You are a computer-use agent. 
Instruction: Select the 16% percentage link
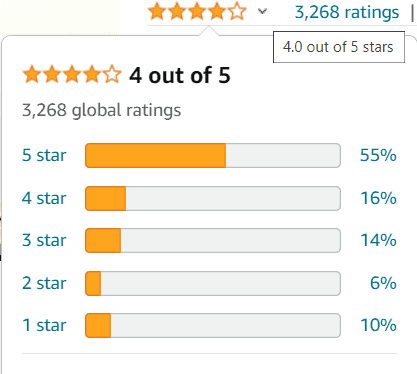click(378, 198)
